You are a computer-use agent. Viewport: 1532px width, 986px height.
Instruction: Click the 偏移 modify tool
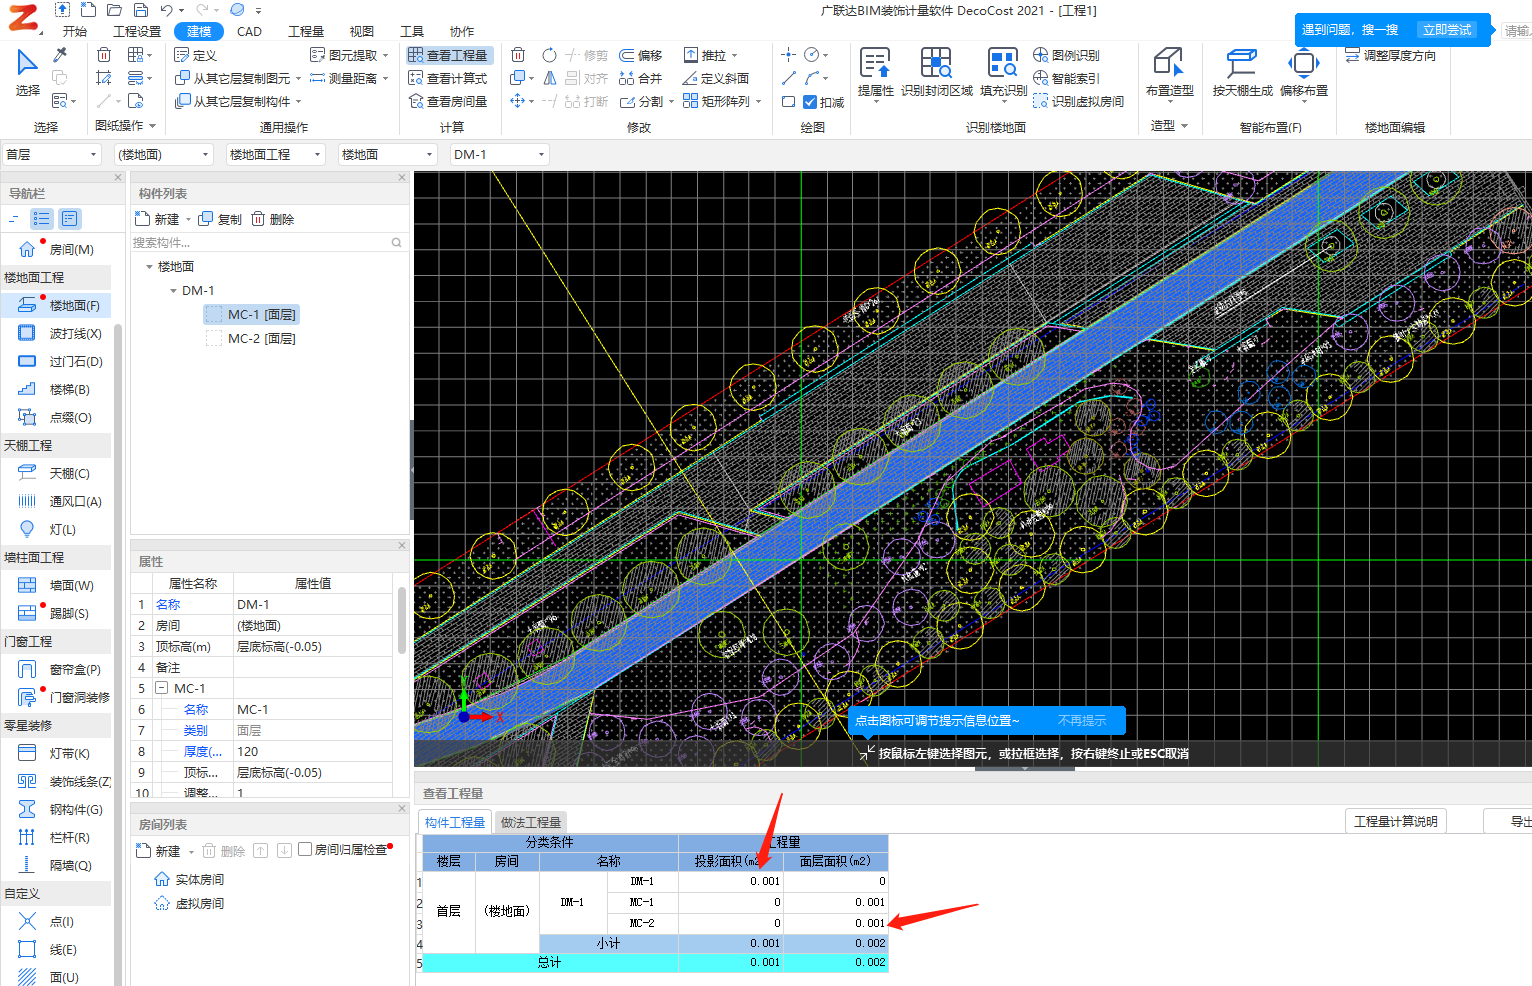click(641, 55)
